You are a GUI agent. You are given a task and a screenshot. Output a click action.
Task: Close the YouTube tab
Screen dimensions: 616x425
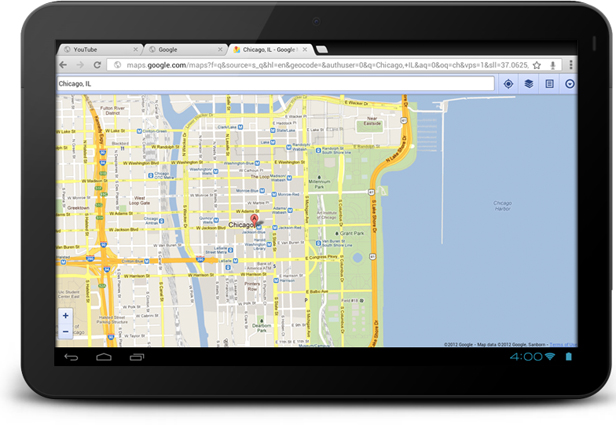[135, 49]
